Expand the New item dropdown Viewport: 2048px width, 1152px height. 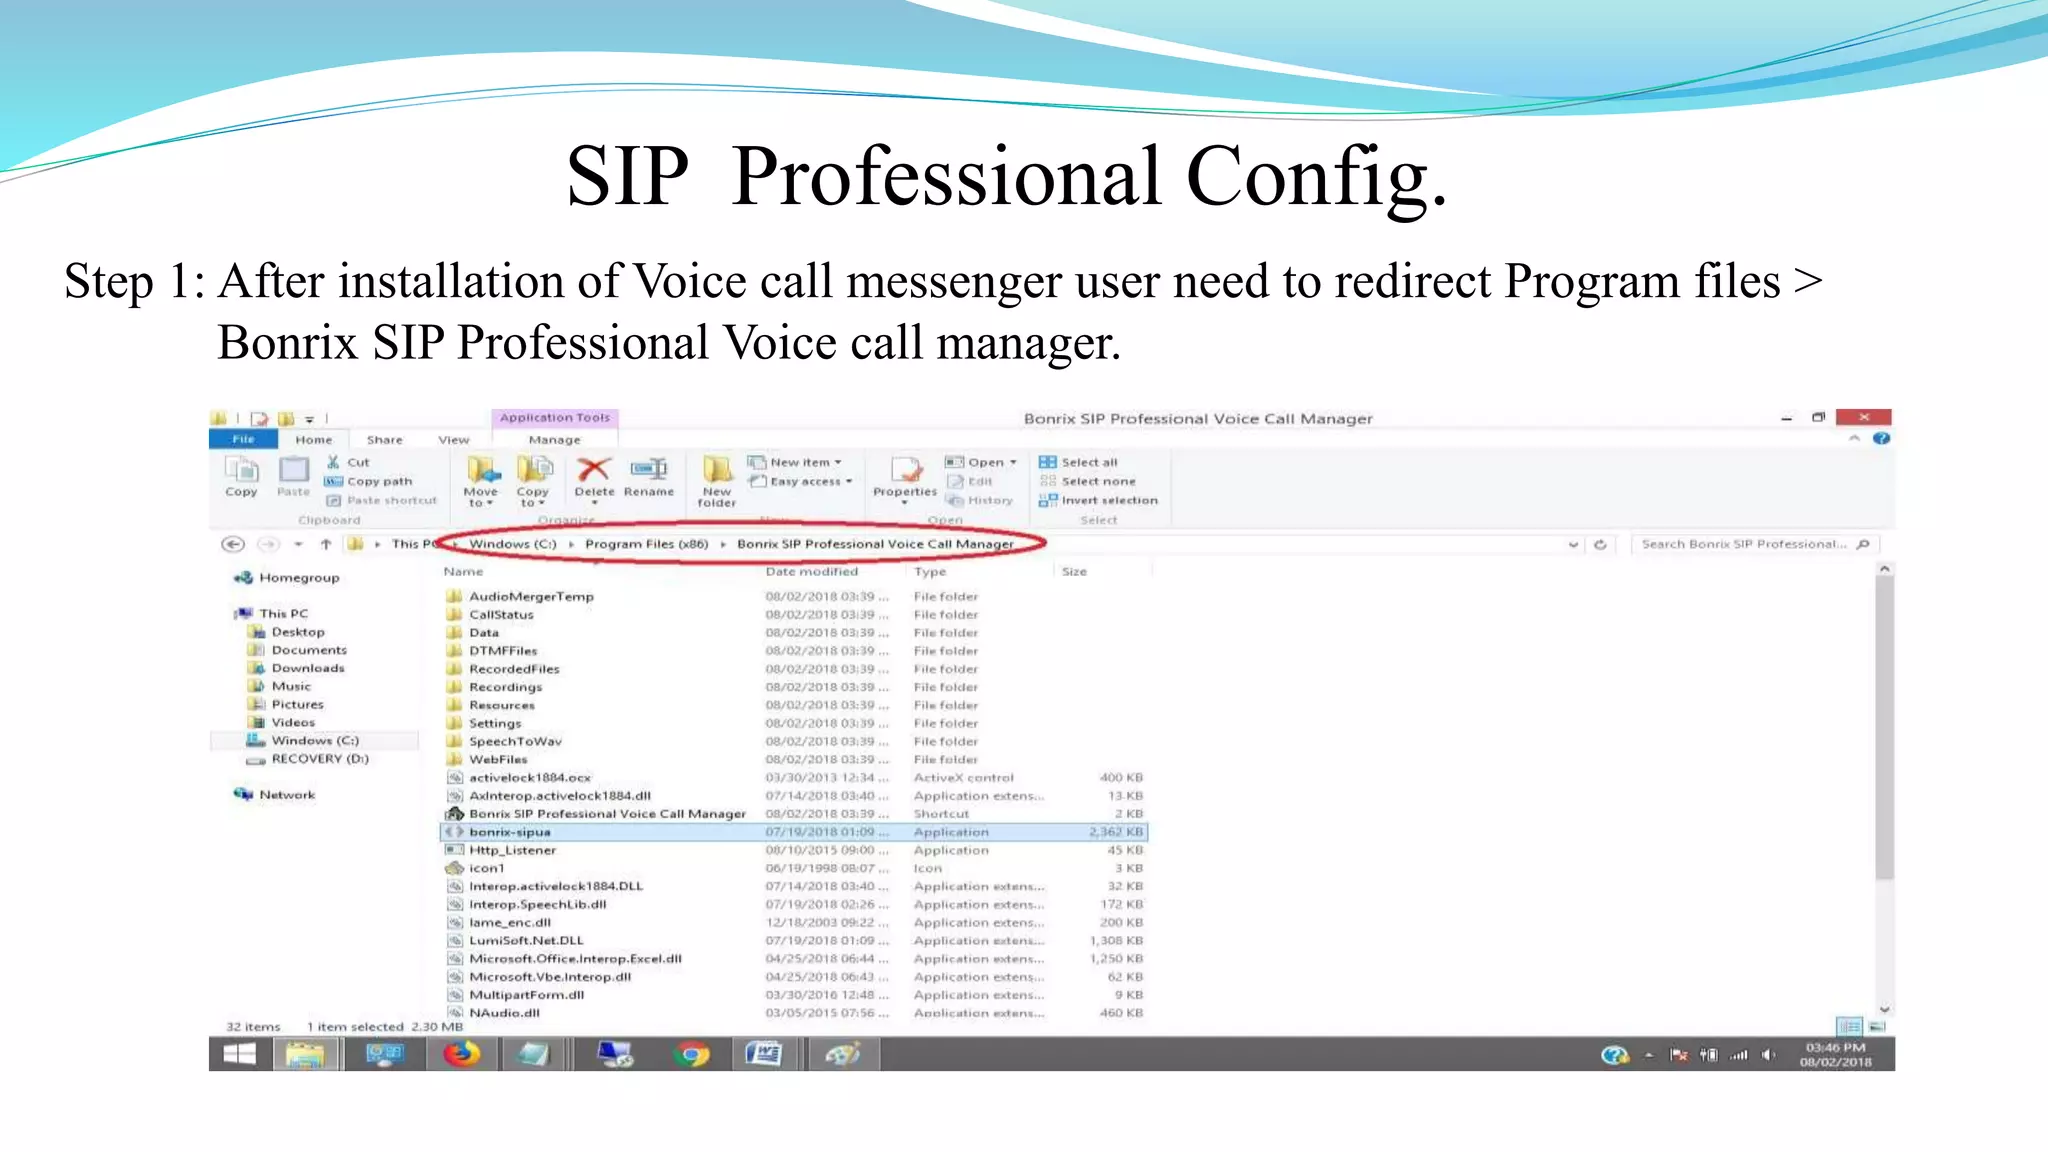(x=795, y=462)
